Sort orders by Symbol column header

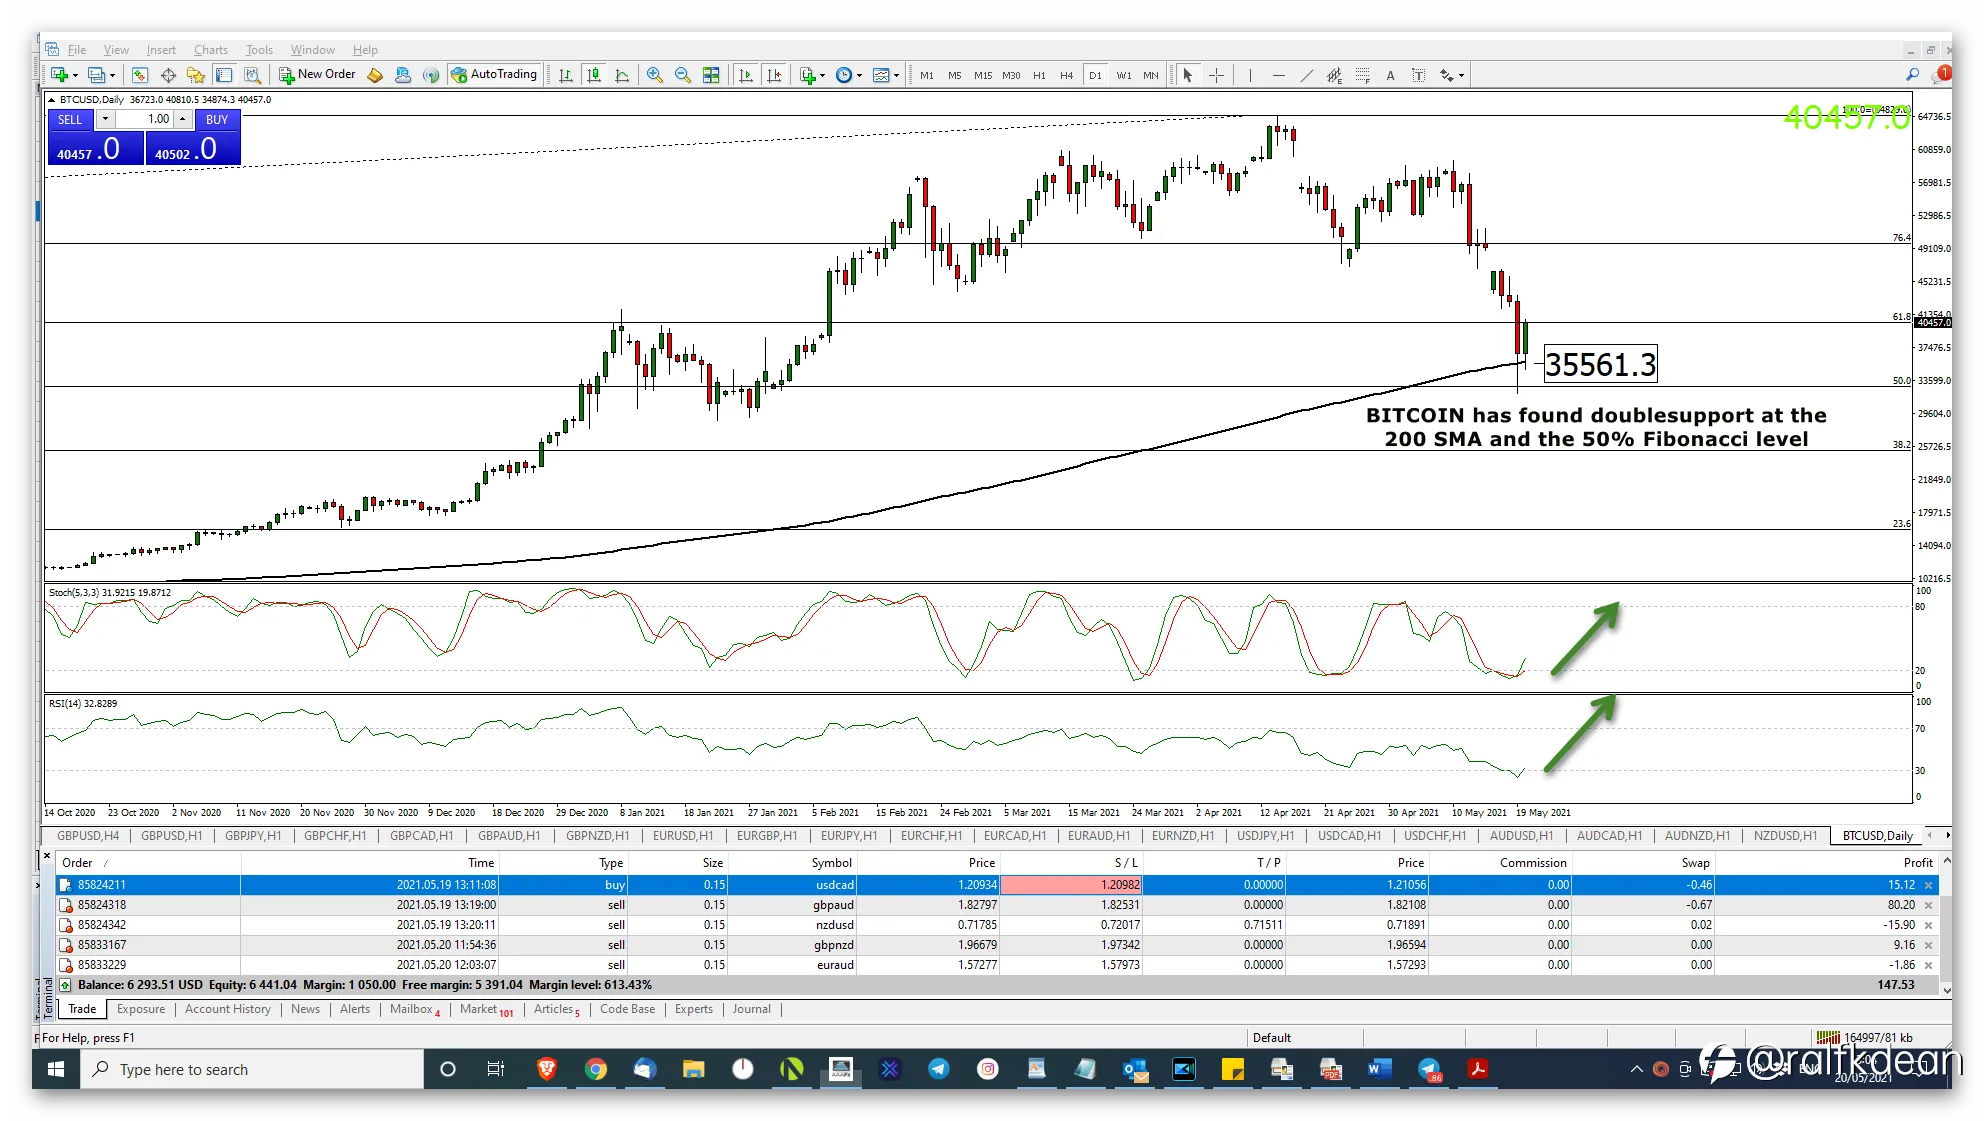[x=831, y=863]
